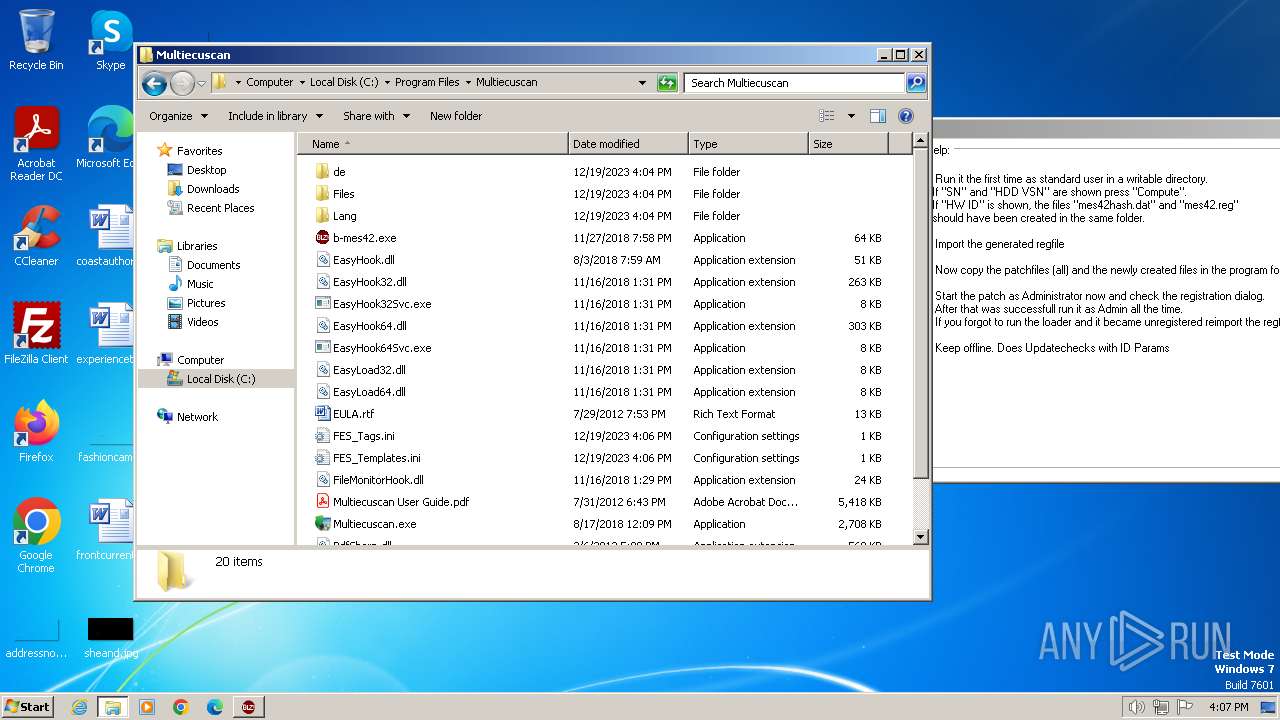Click the green Refresh button beside address bar
The width and height of the screenshot is (1280, 720).
667,83
